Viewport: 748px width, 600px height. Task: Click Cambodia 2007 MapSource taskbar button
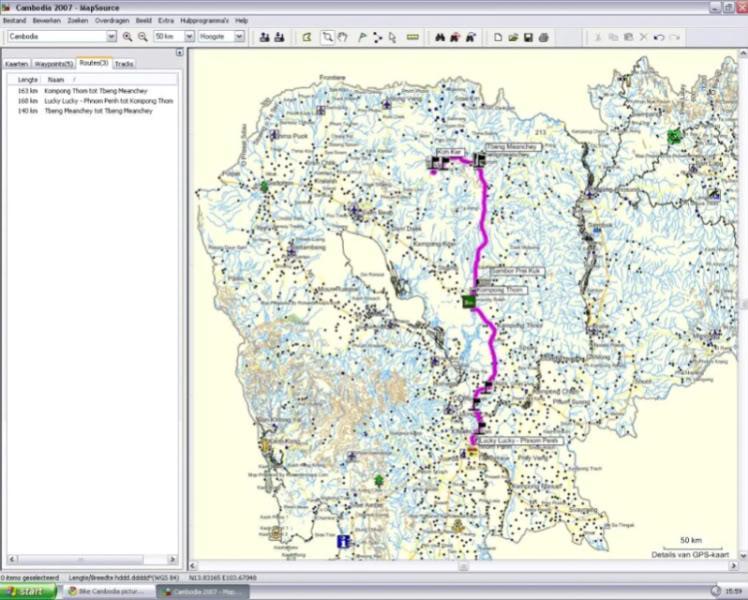click(203, 591)
